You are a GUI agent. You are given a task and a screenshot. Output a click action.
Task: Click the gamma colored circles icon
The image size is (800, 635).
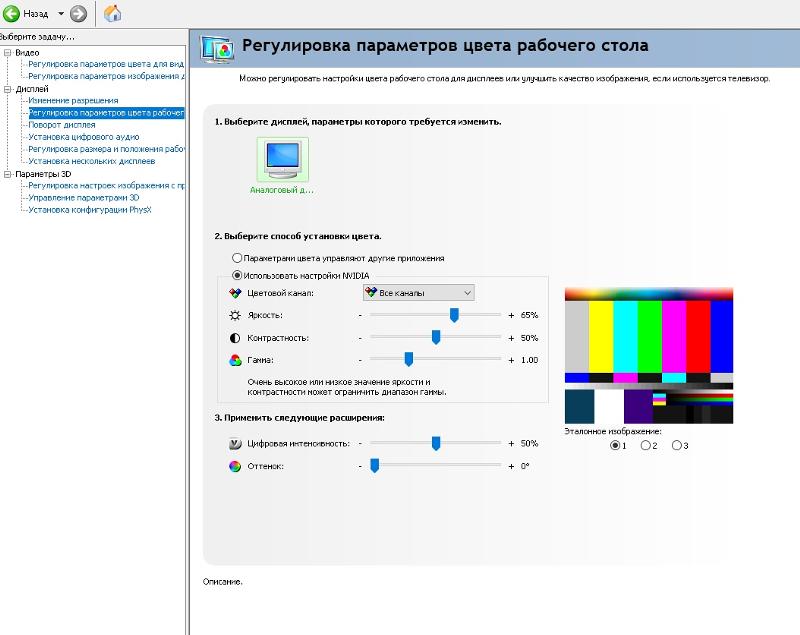[235, 360]
